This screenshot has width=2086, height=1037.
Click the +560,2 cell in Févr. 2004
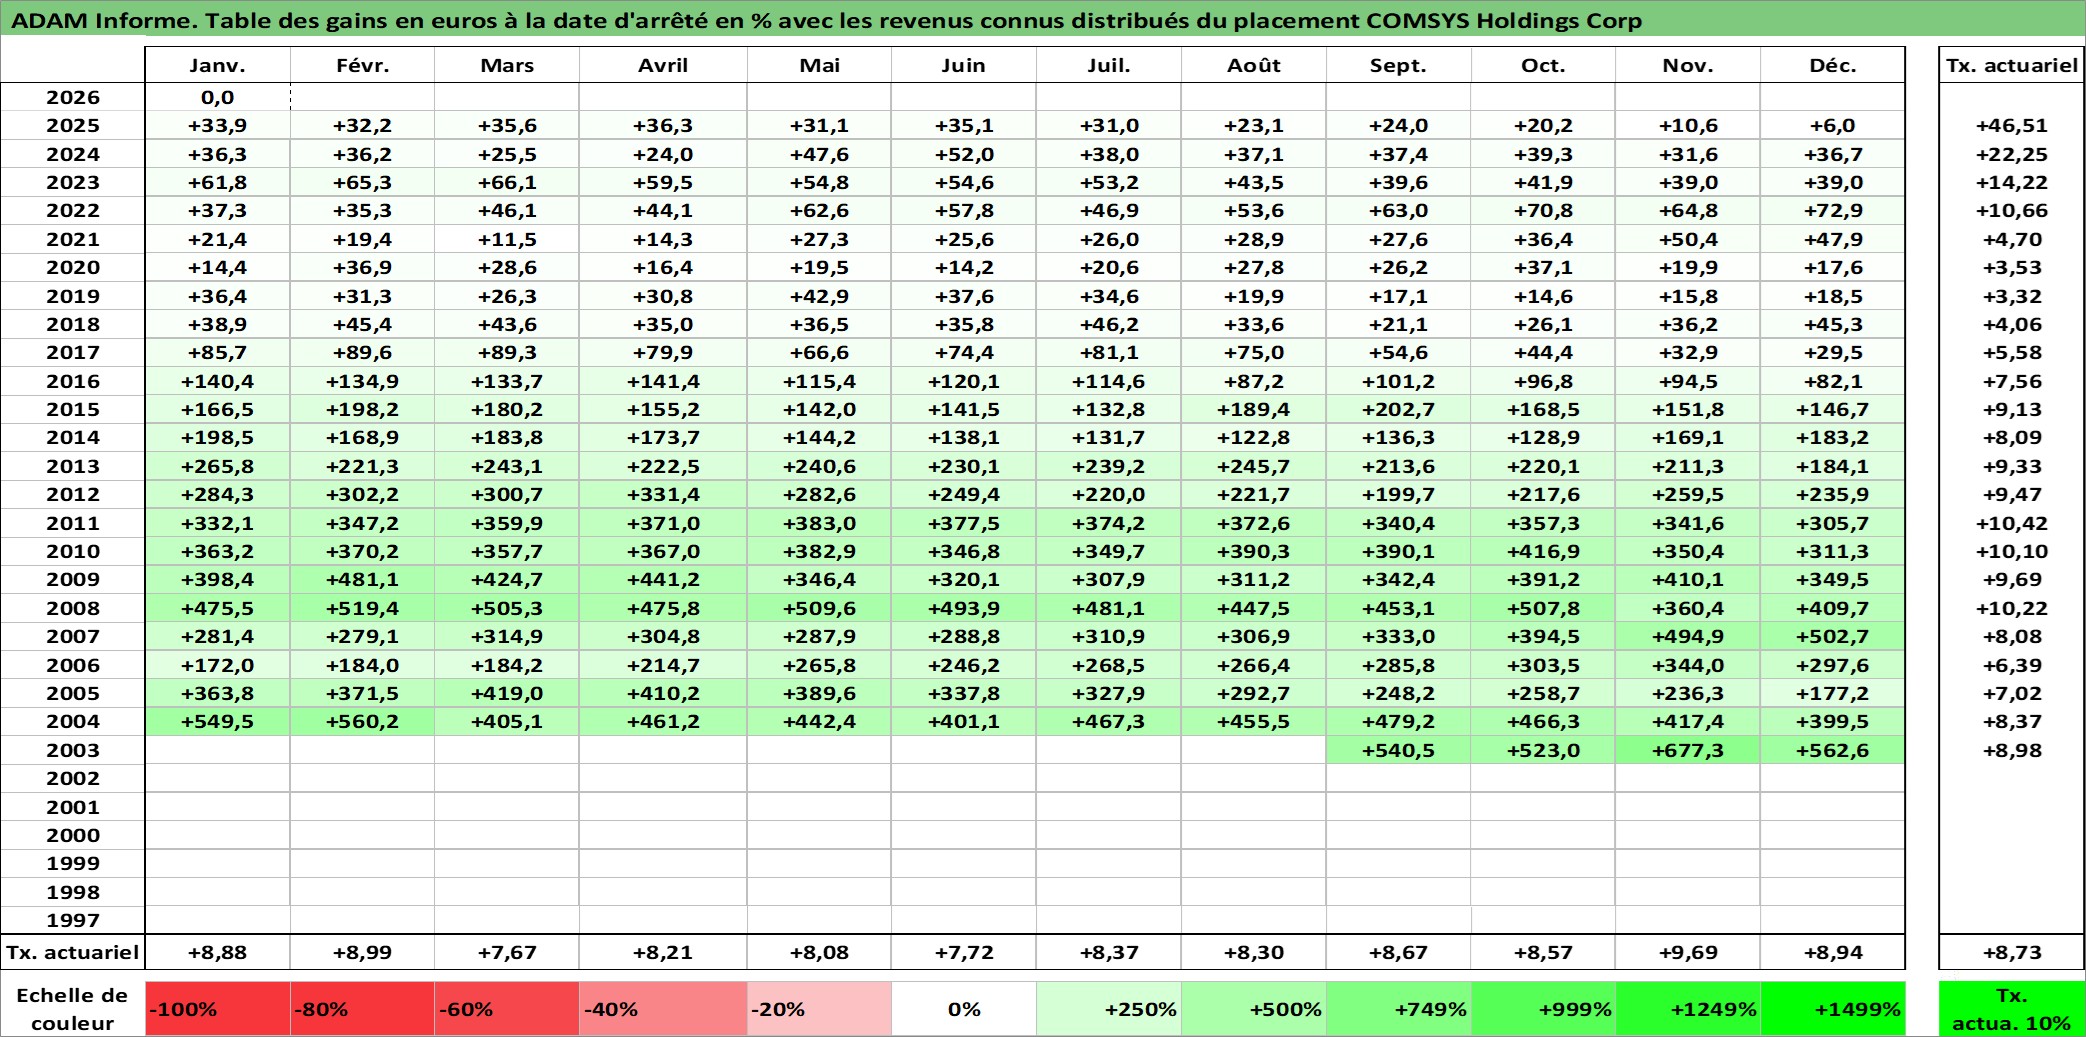point(362,721)
